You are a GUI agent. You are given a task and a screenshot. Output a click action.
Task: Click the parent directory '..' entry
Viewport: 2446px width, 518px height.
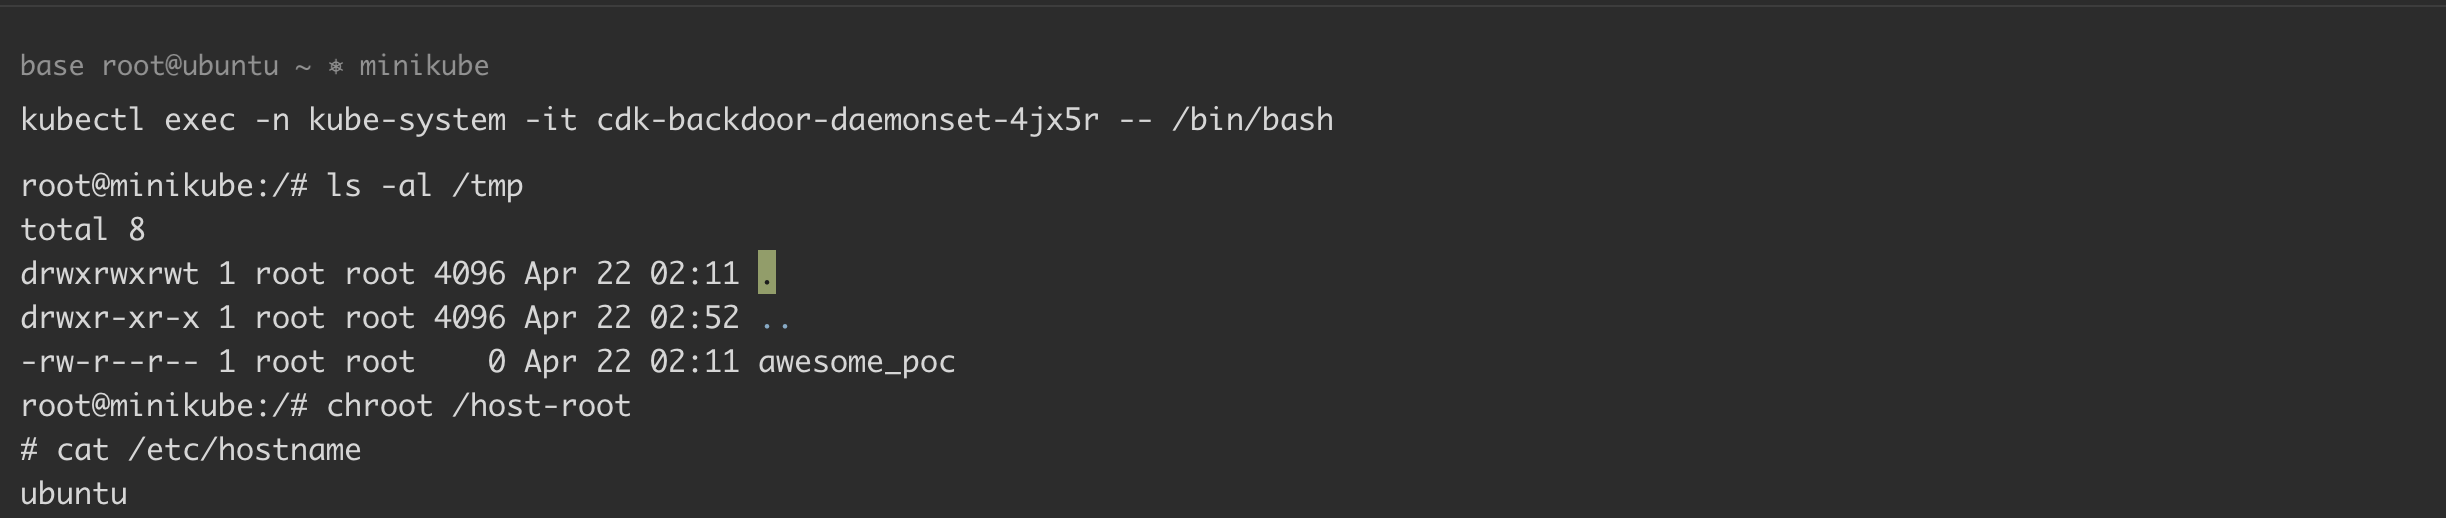click(776, 318)
